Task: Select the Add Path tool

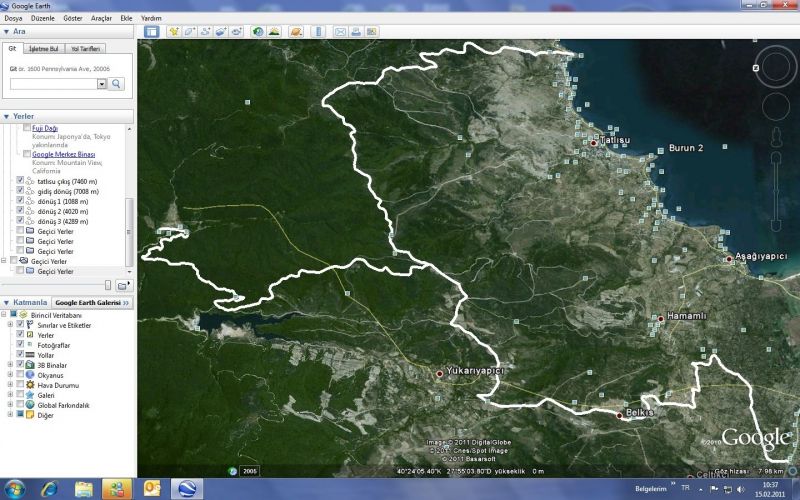Action: (205, 31)
